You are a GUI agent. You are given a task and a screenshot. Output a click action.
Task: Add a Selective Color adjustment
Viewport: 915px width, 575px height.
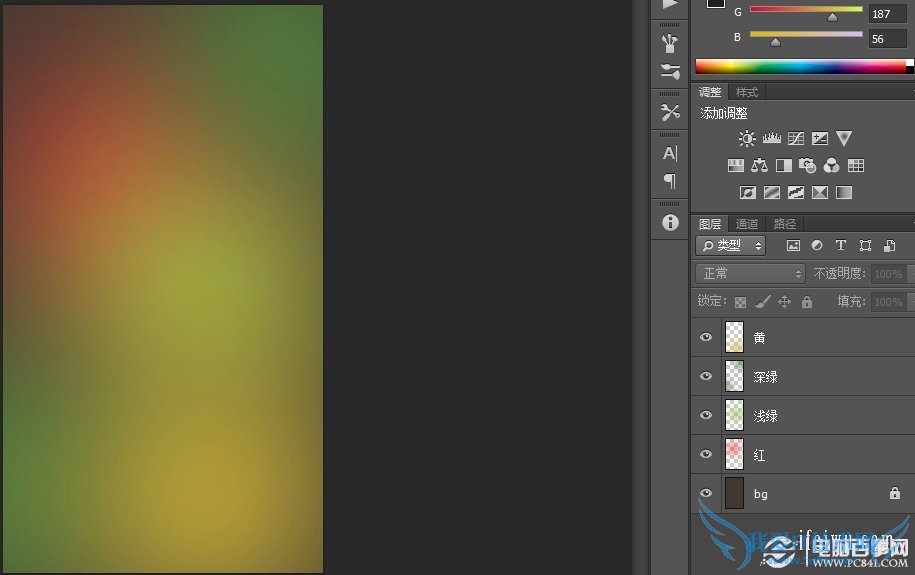820,193
